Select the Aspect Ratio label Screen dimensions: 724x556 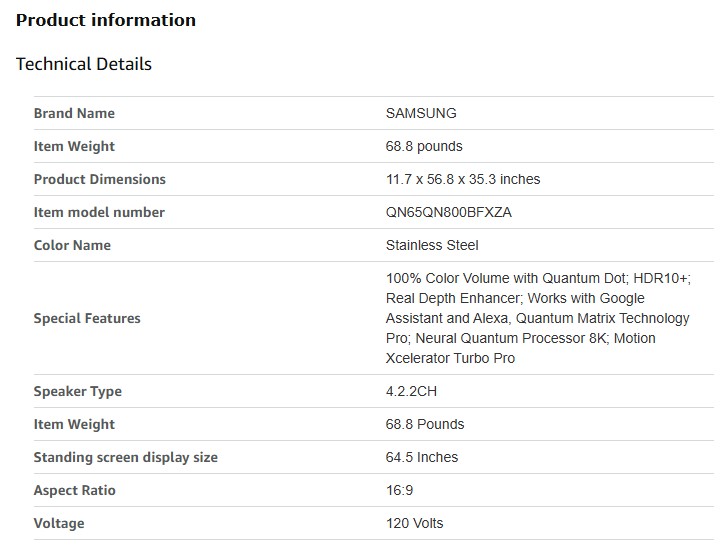pyautogui.click(x=75, y=490)
